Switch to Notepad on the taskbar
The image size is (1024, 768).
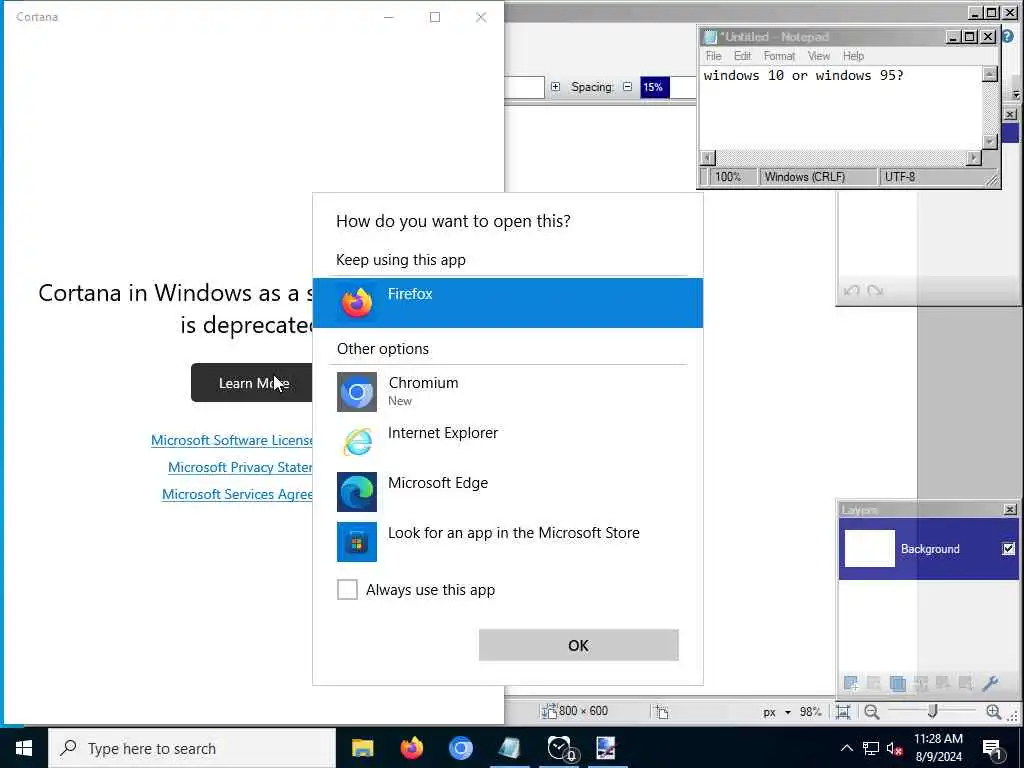pos(509,748)
